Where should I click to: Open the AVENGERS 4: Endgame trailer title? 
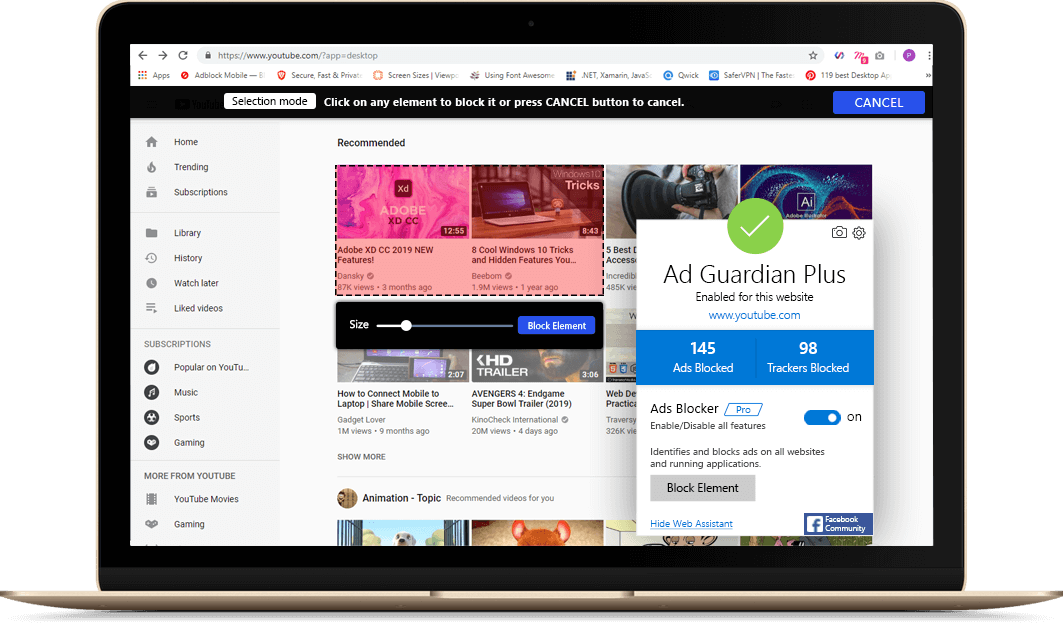coord(522,399)
